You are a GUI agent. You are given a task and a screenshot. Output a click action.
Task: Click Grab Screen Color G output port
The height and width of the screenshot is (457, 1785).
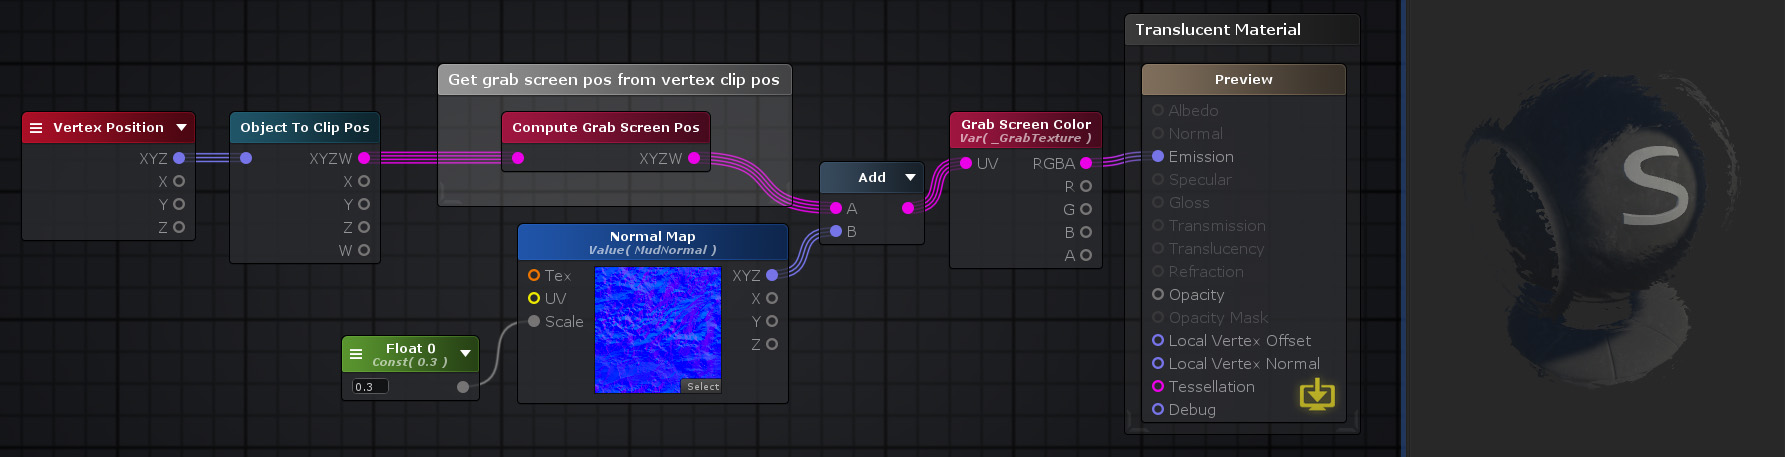click(x=1086, y=209)
